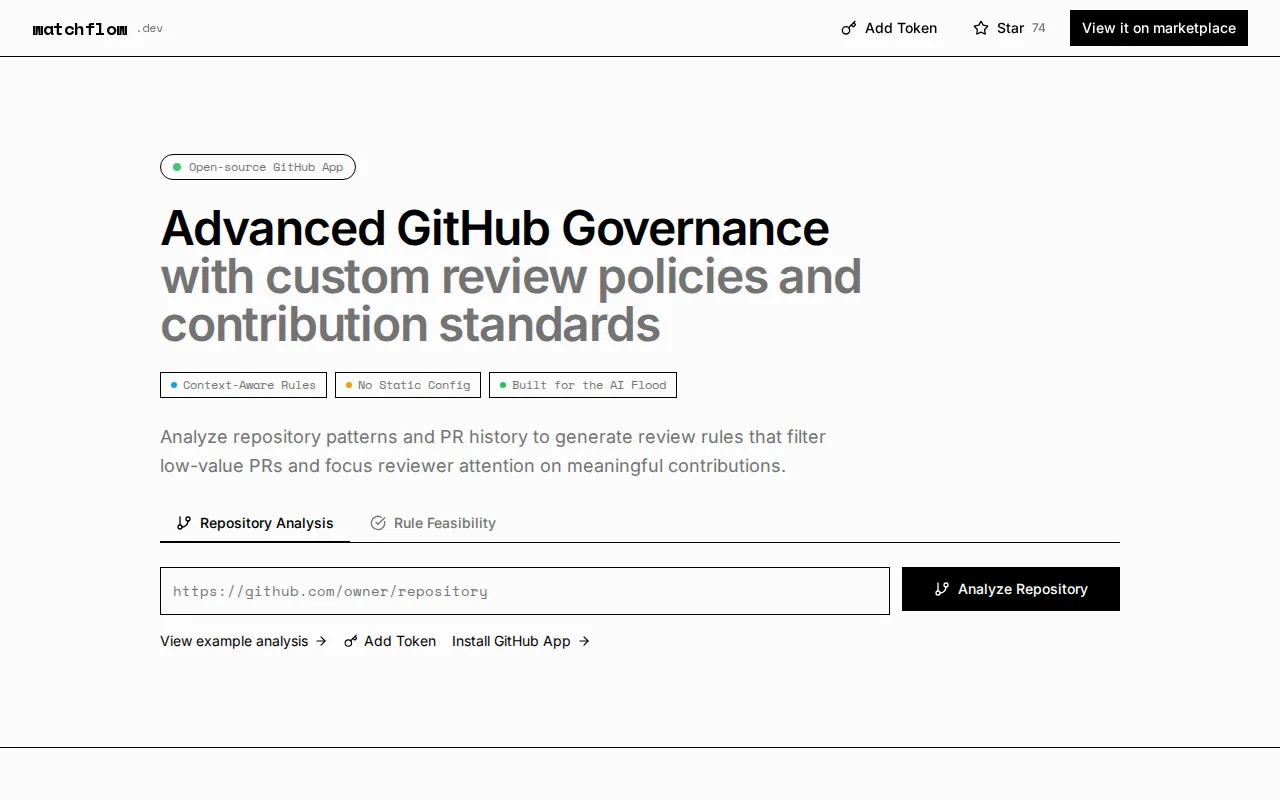Open the Install GitHub App link
Viewport: 1280px width, 800px height.
pyautogui.click(x=521, y=641)
